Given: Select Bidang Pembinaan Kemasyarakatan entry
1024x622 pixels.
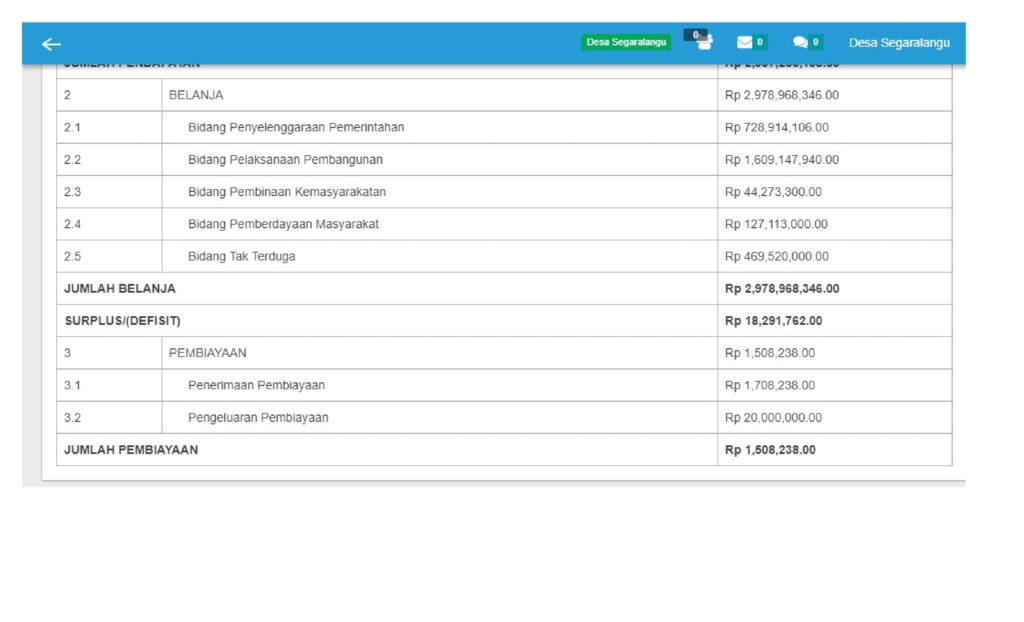Looking at the screenshot, I should coord(287,192).
